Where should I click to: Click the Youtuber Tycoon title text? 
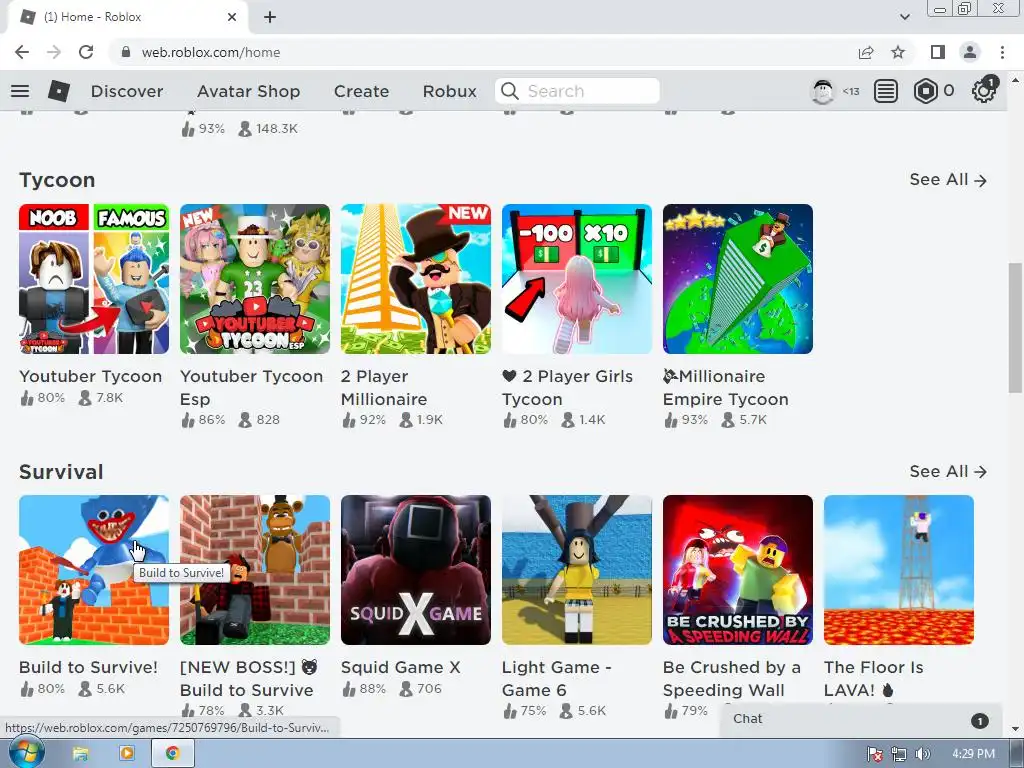tap(90, 376)
